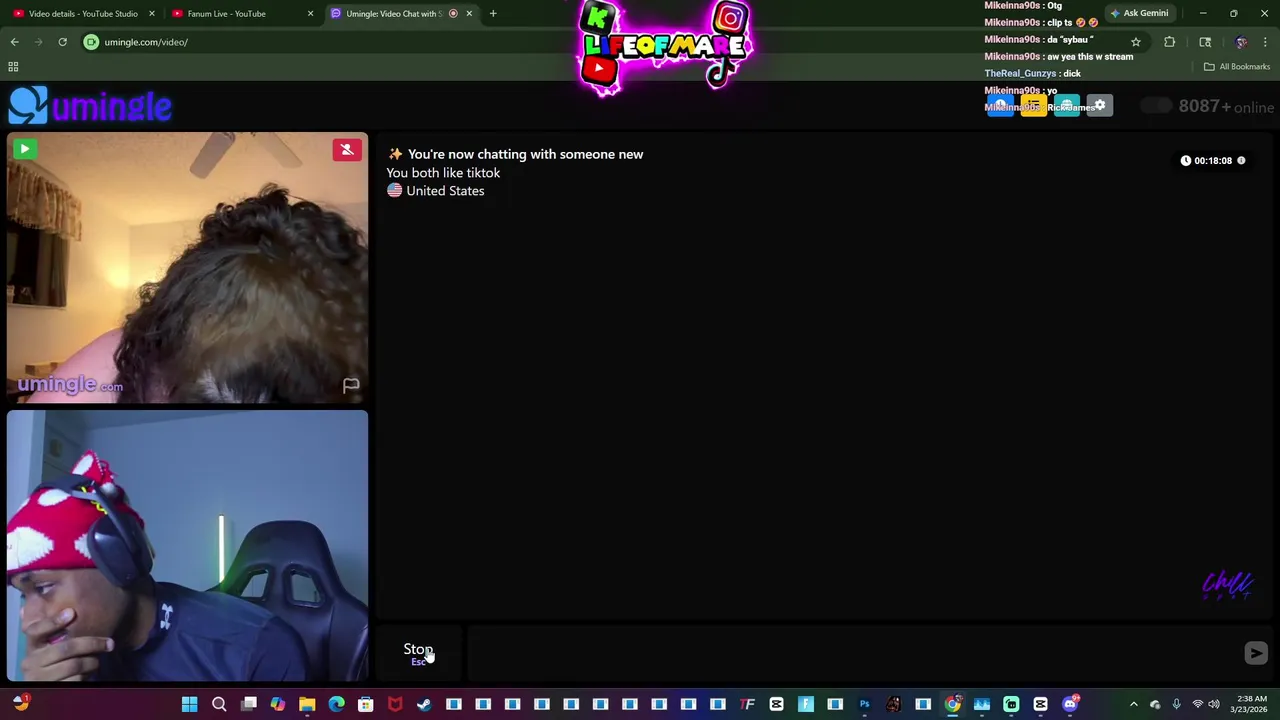Focus the chat message input field
1280x720 pixels.
click(x=855, y=653)
